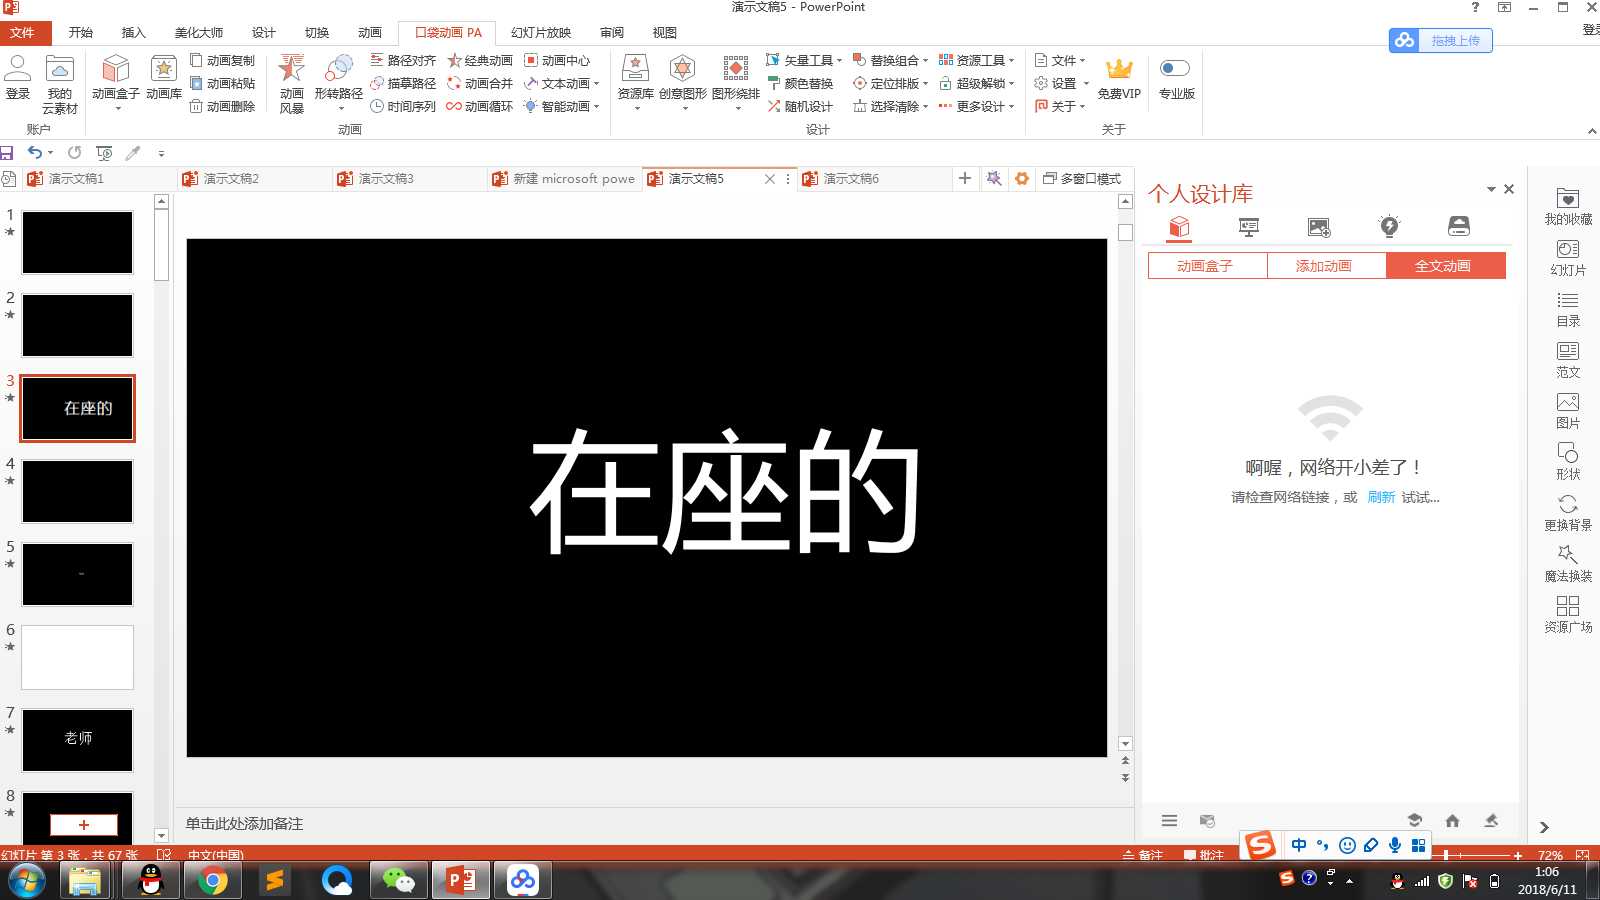
Task: Click the home icon in design library panel
Action: (1452, 821)
